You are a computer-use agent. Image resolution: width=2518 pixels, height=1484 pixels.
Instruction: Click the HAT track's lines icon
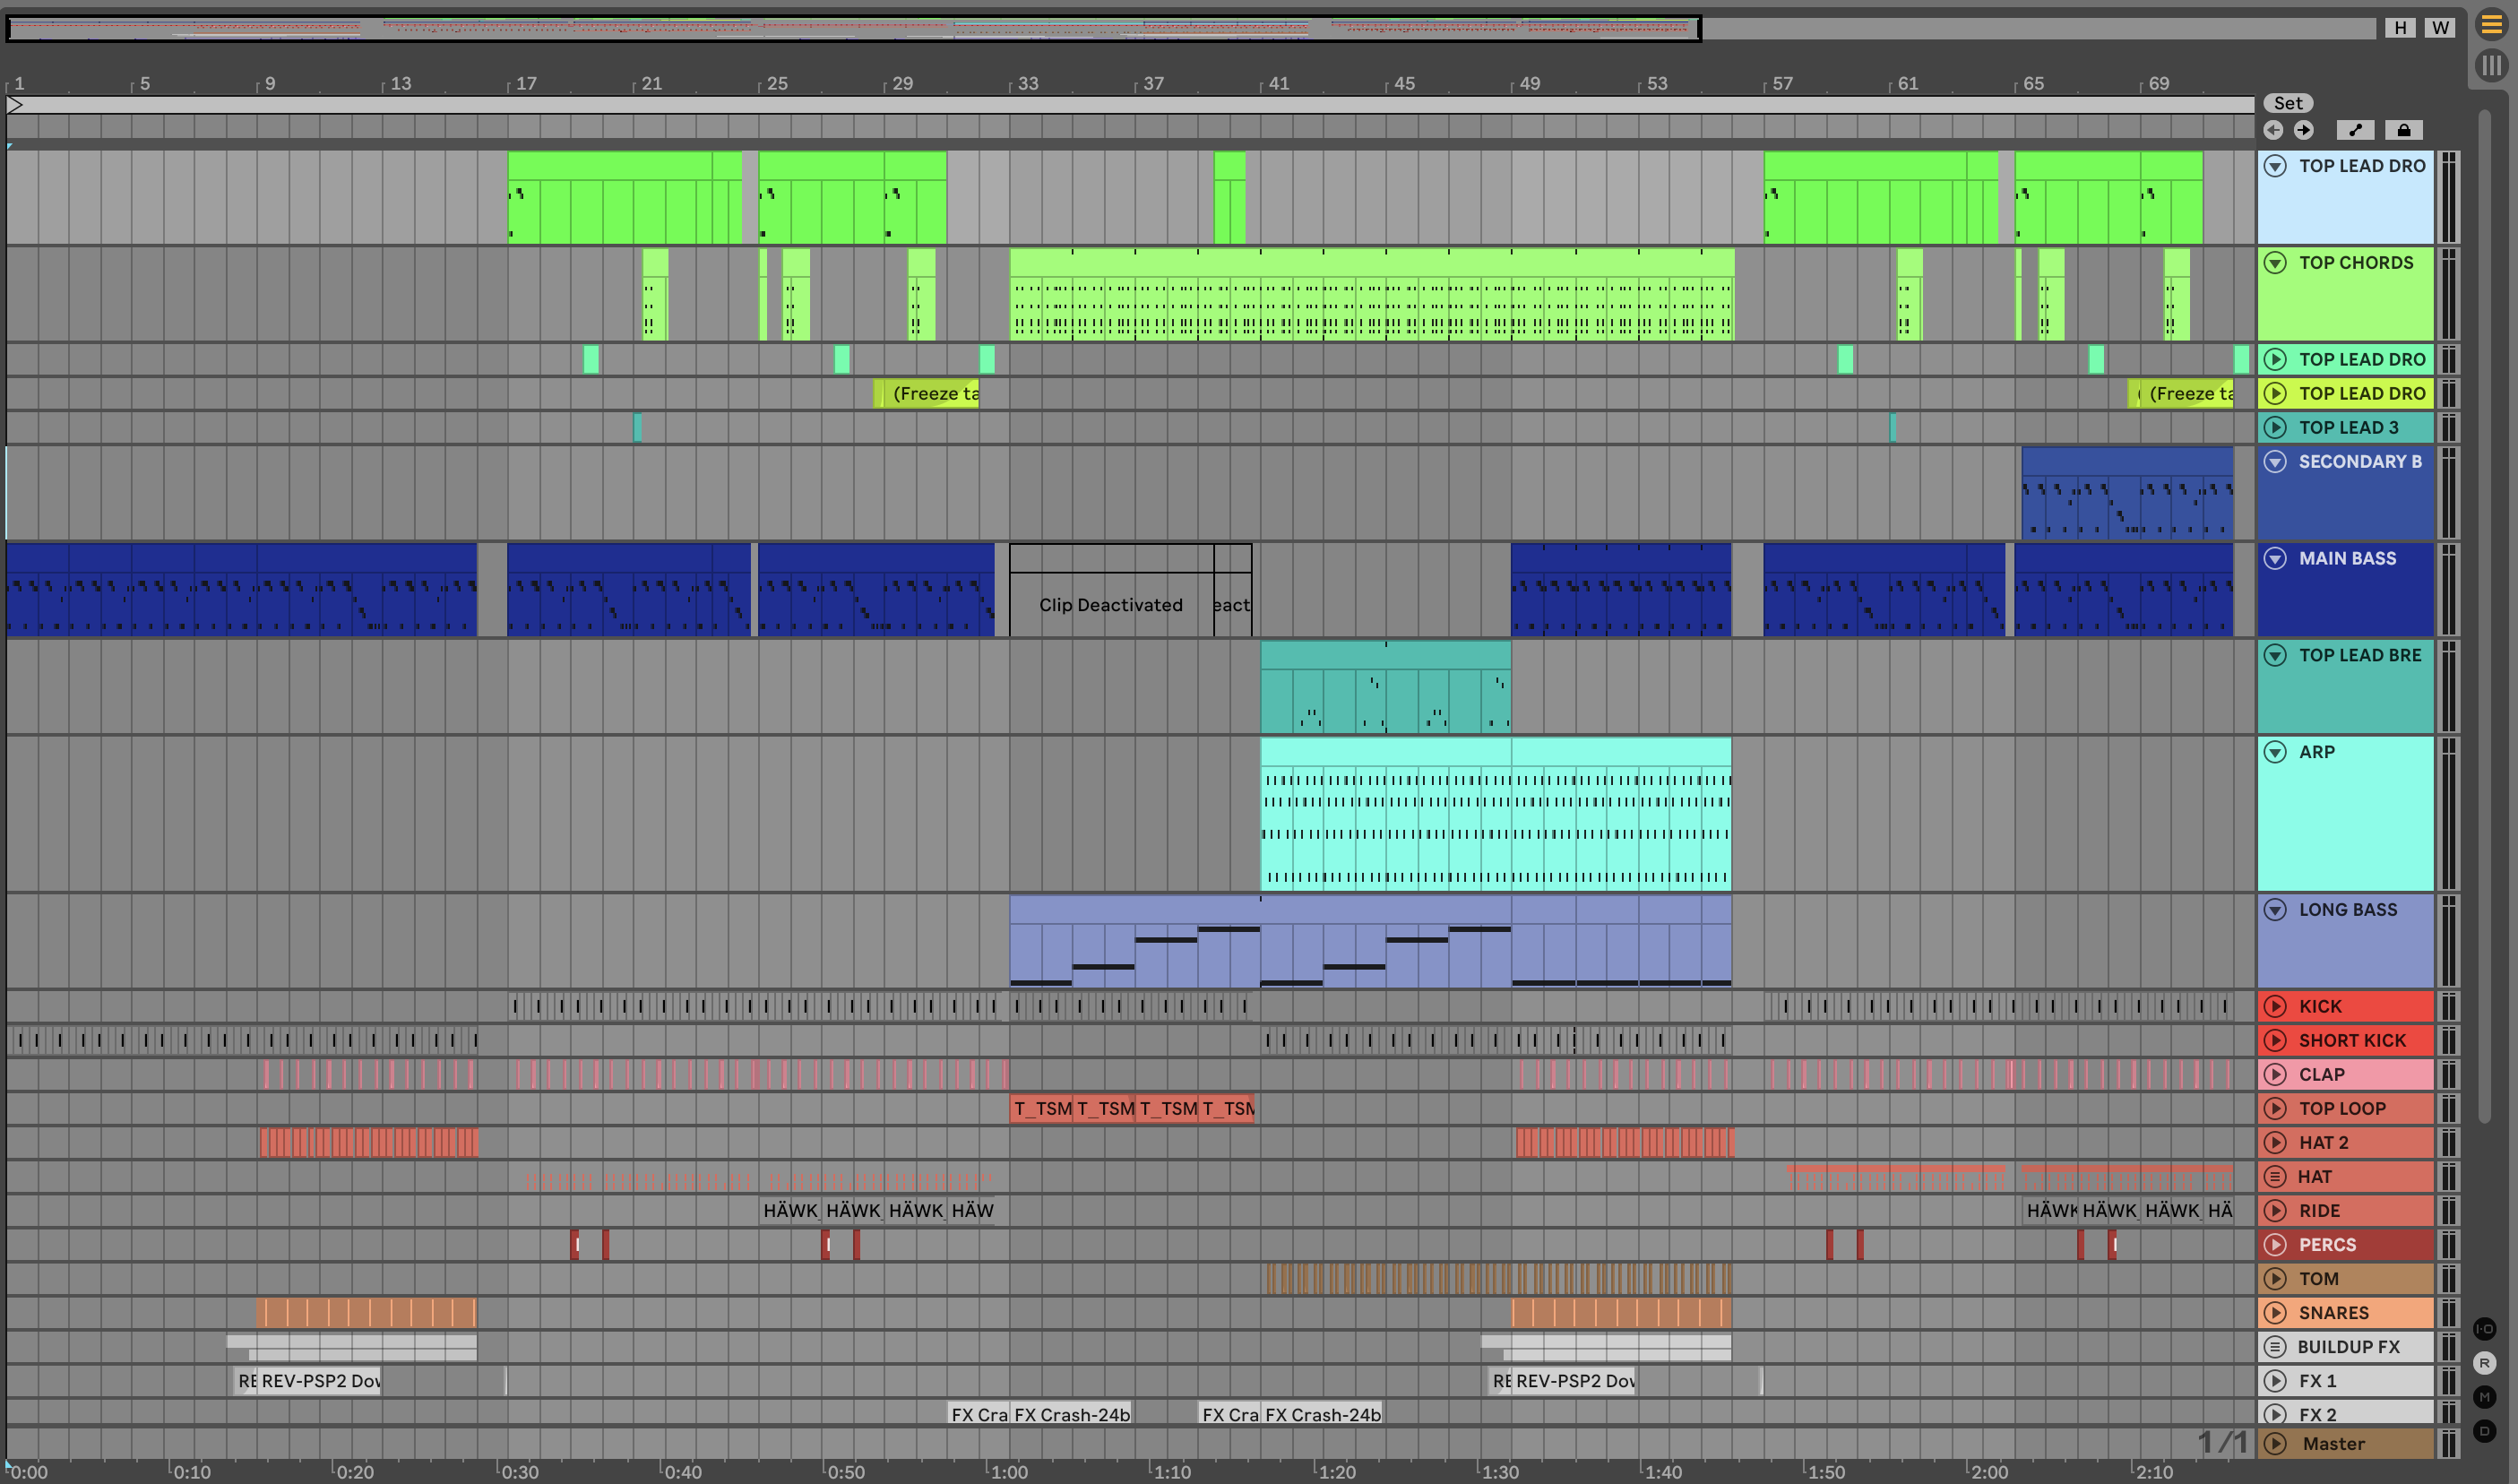click(x=2275, y=1176)
